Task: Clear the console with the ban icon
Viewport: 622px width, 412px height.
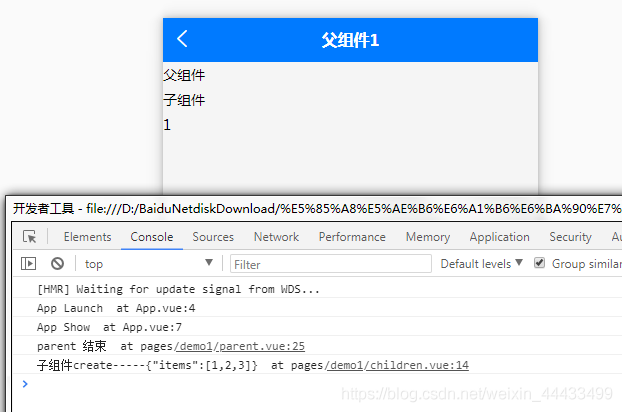Action: pyautogui.click(x=57, y=263)
